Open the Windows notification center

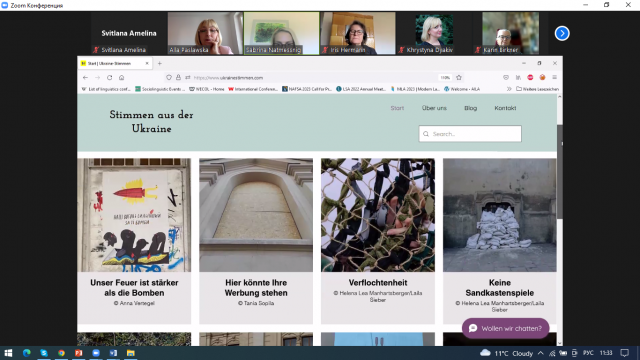624,353
